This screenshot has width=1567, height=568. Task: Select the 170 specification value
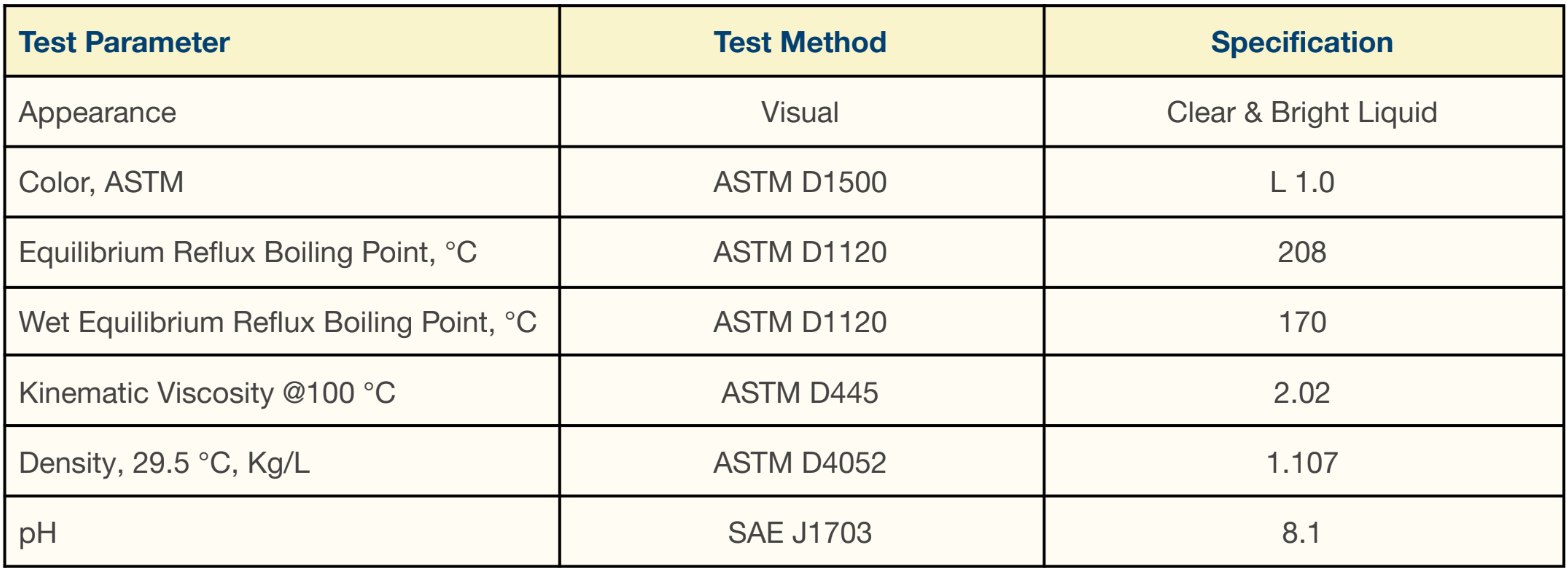click(1302, 322)
